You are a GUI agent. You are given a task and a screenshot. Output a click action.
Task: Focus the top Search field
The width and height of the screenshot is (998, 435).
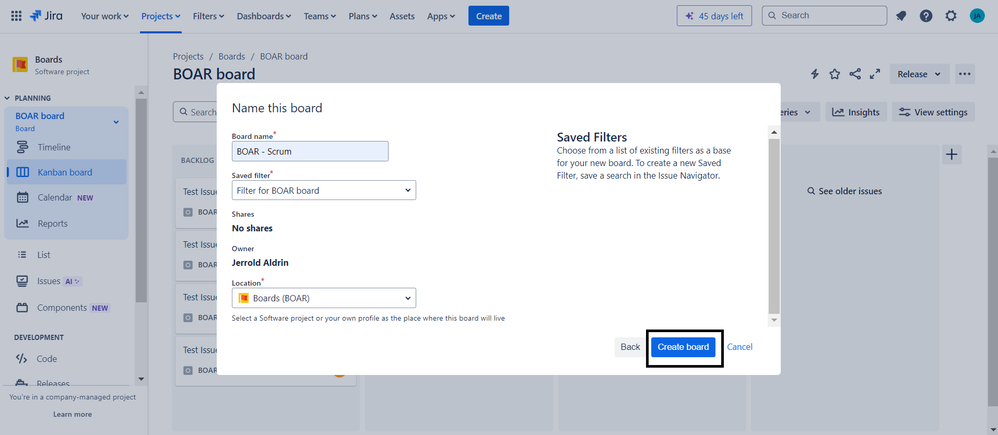click(x=824, y=15)
